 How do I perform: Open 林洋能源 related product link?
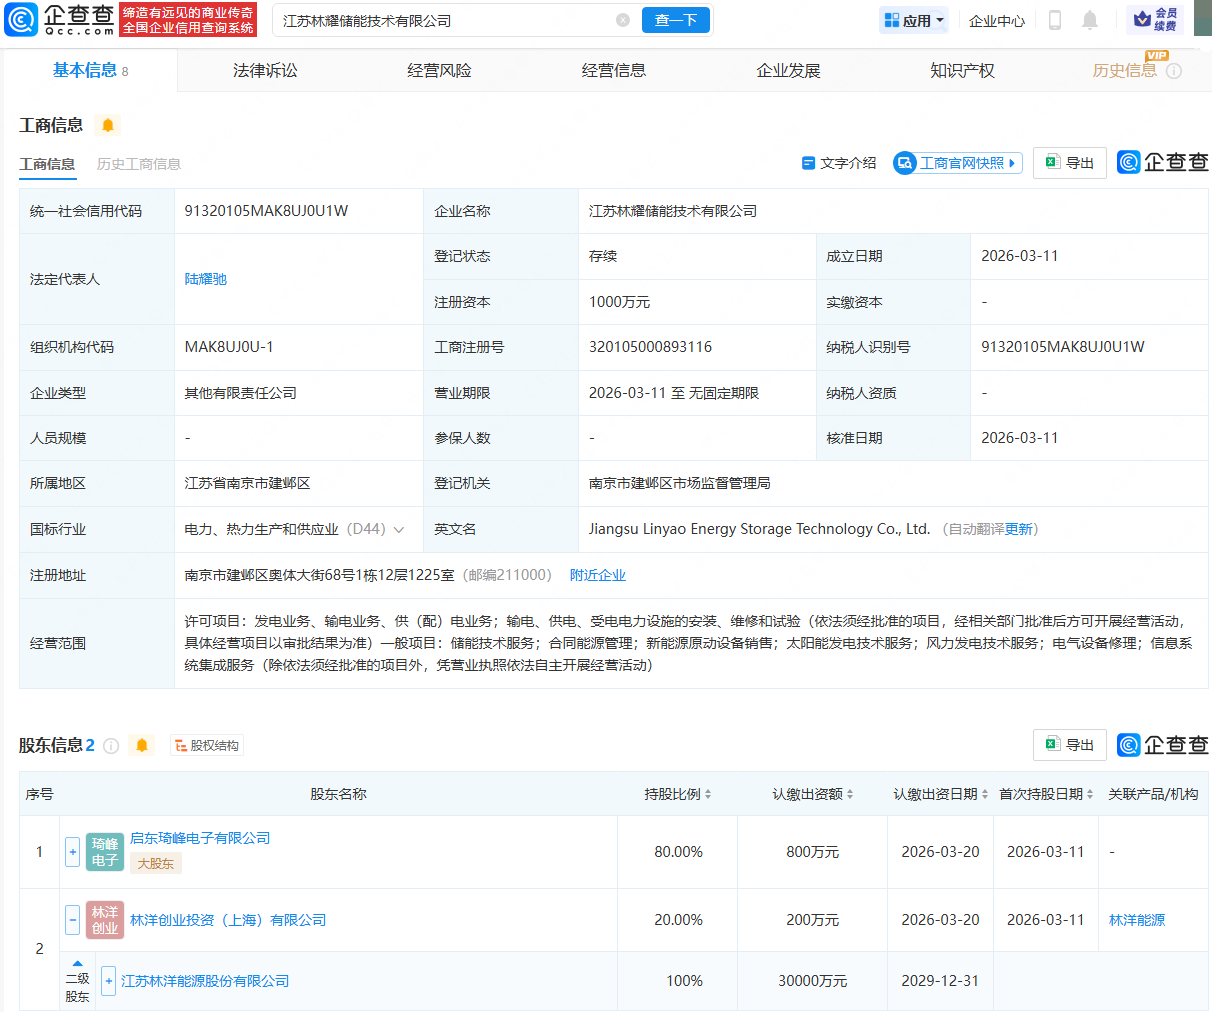click(x=1136, y=920)
